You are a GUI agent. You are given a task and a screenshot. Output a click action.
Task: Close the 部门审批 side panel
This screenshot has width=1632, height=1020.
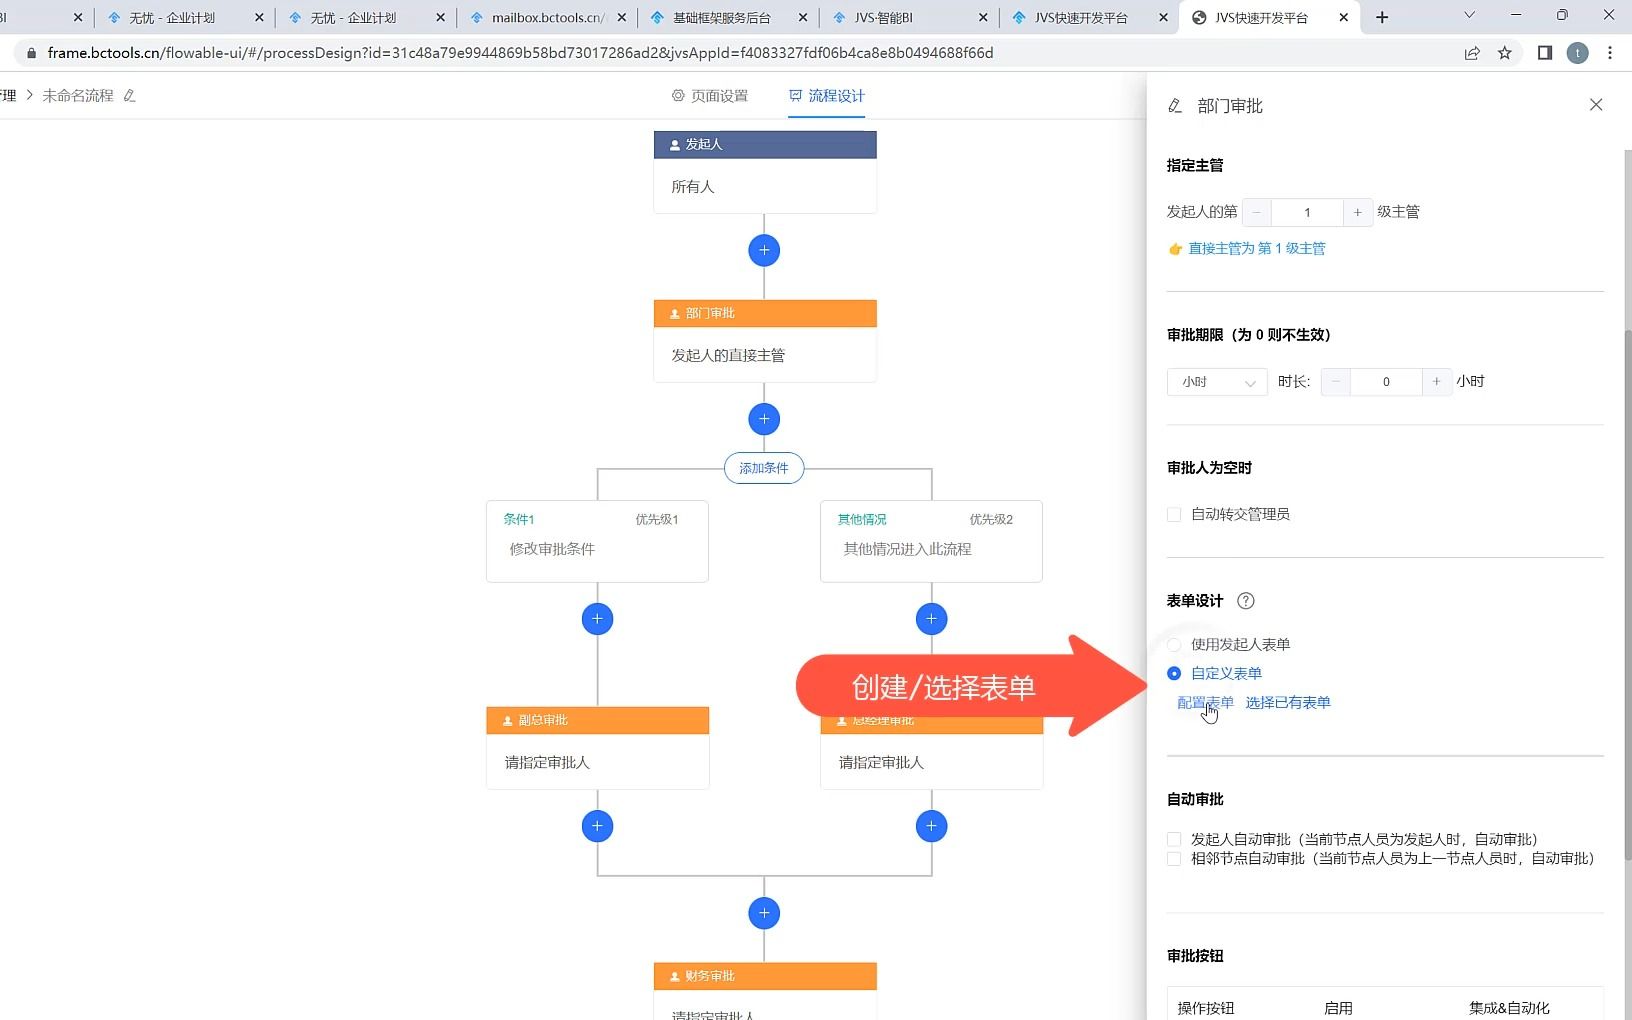point(1596,105)
